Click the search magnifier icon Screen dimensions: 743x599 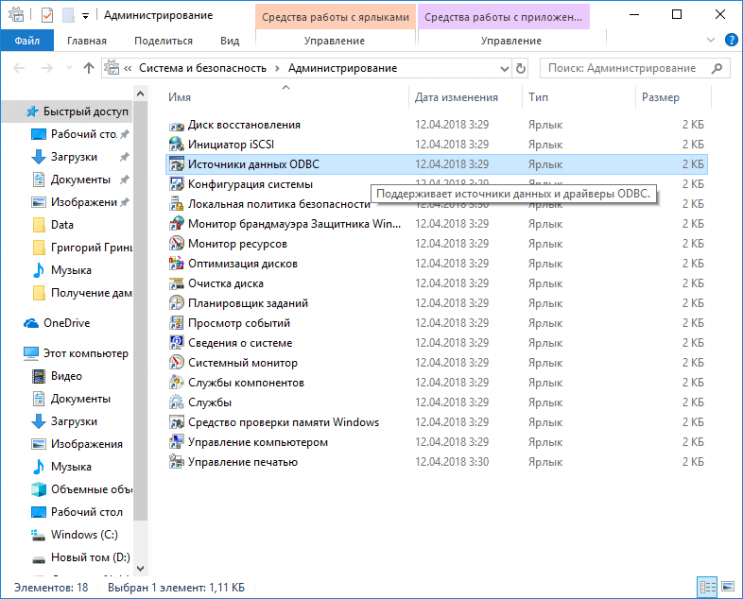pos(716,68)
